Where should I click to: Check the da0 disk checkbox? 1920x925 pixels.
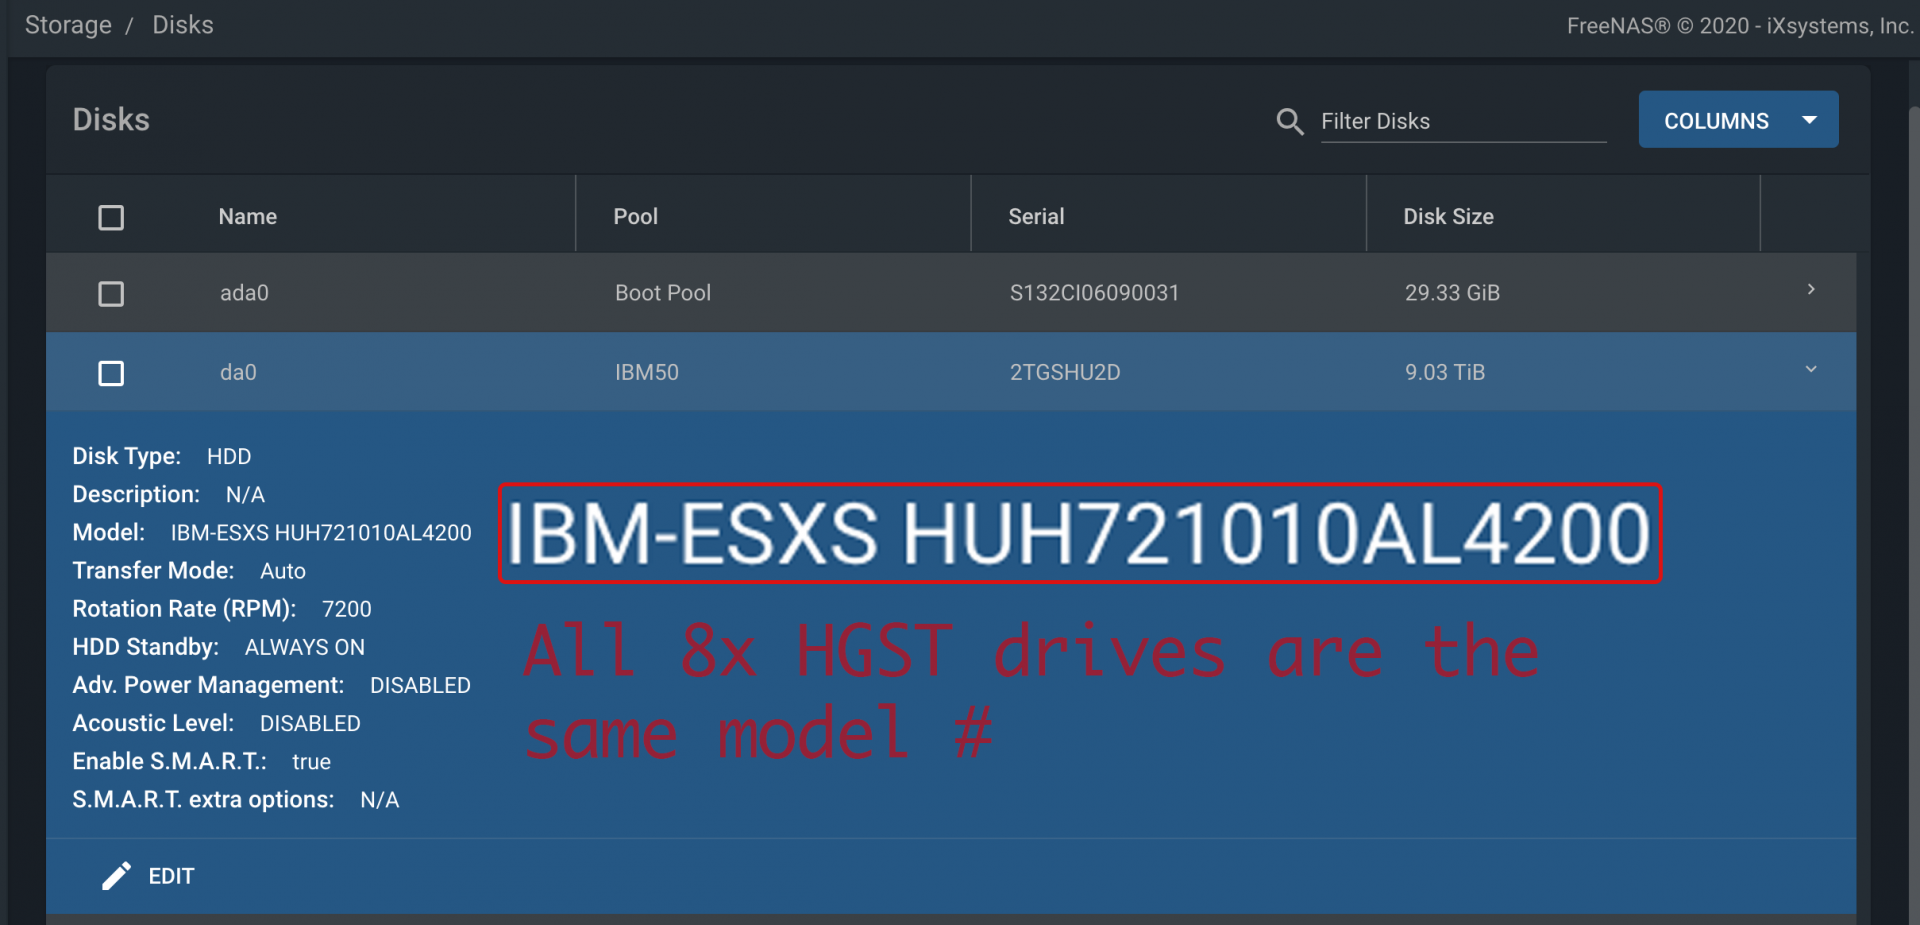click(111, 373)
